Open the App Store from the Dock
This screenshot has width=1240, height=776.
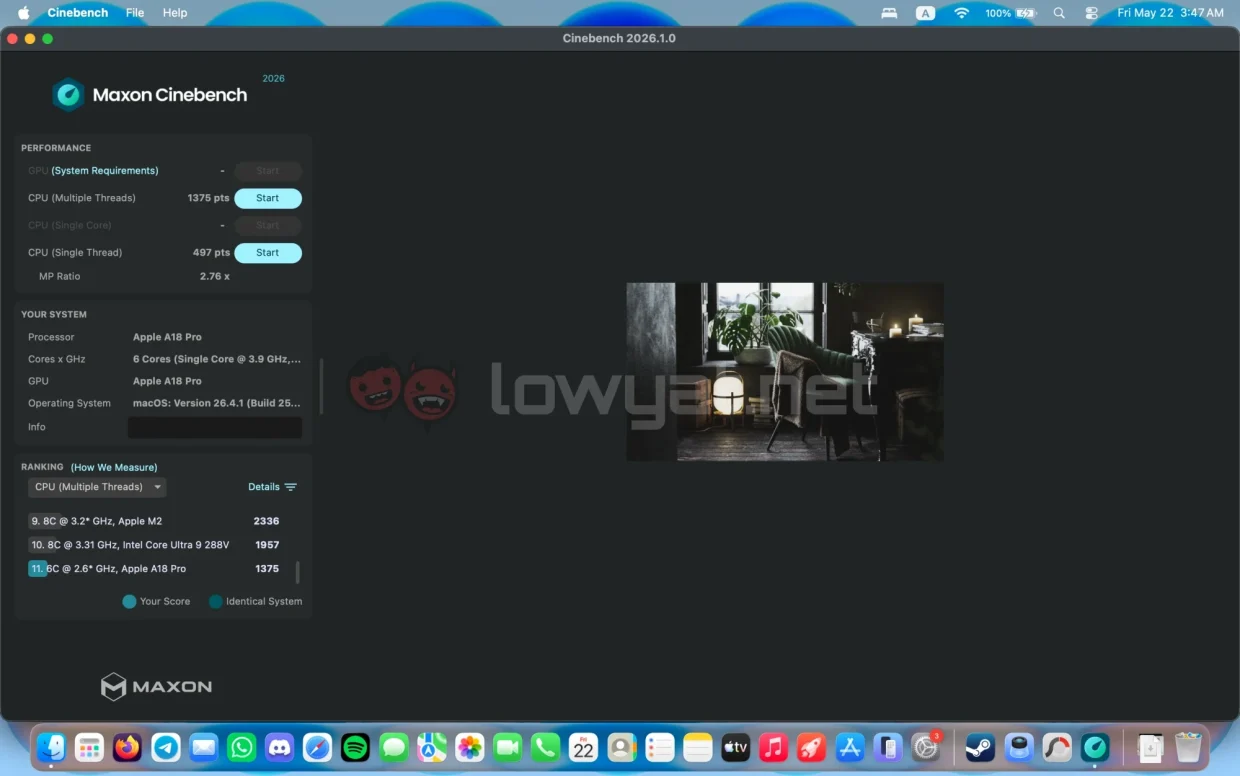point(849,747)
